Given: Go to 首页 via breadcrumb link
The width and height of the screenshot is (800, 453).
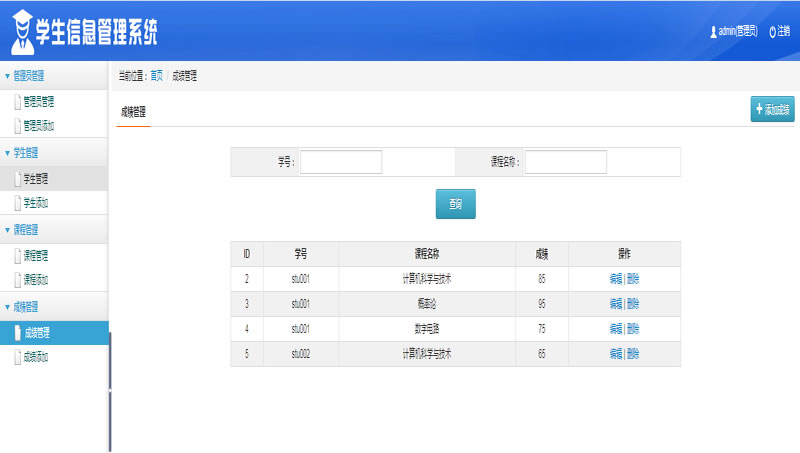Looking at the screenshot, I should [156, 76].
